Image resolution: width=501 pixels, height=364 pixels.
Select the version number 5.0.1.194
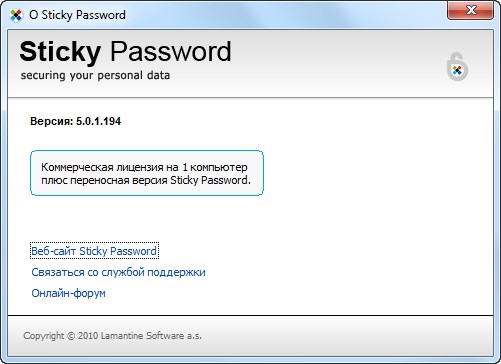(98, 121)
